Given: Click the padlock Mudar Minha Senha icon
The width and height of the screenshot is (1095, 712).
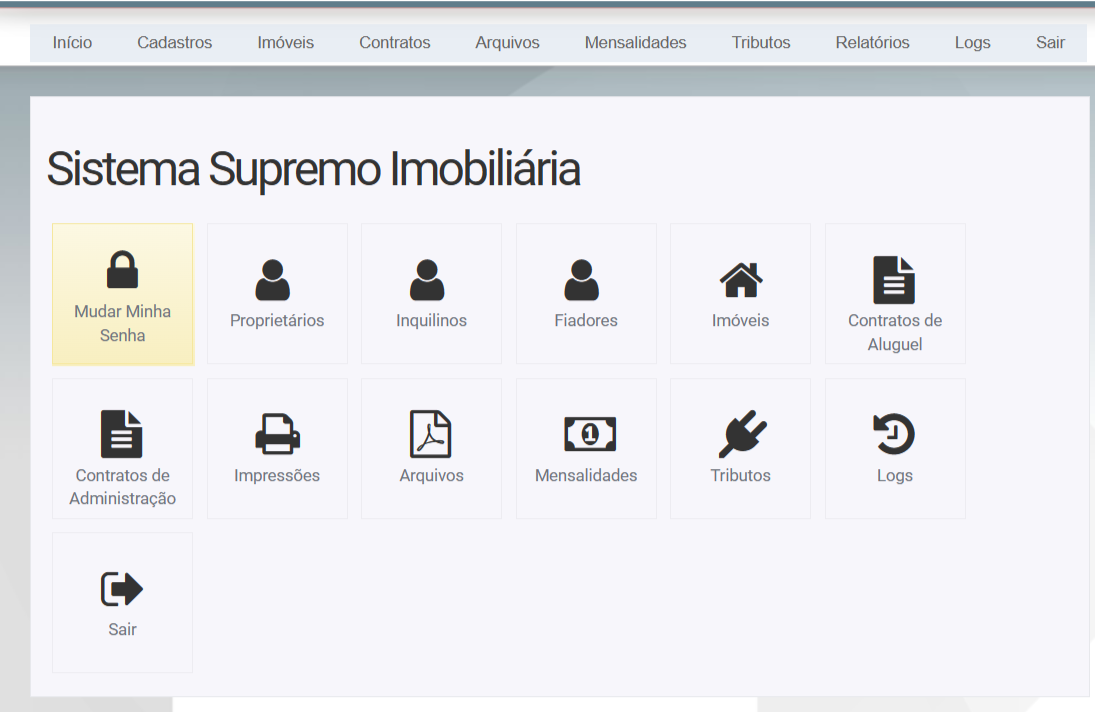Looking at the screenshot, I should click(x=122, y=270).
